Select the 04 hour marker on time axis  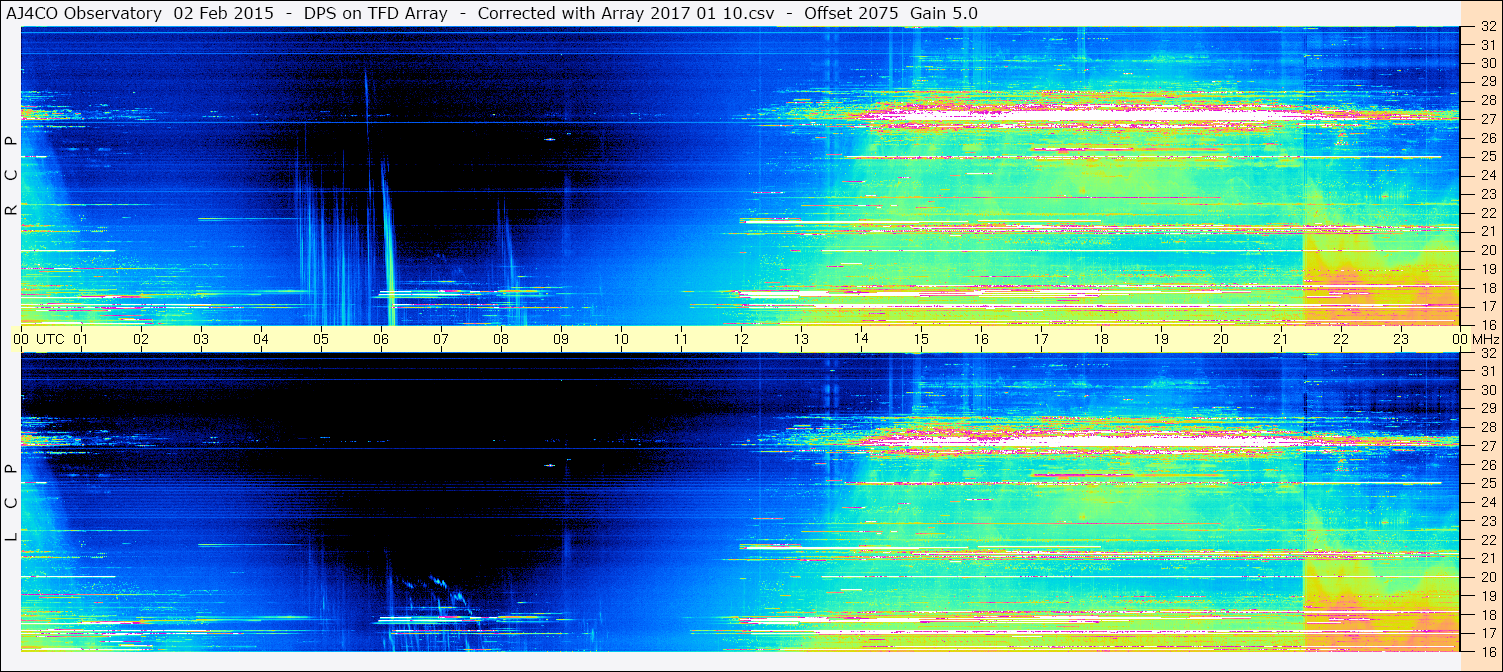coord(261,339)
